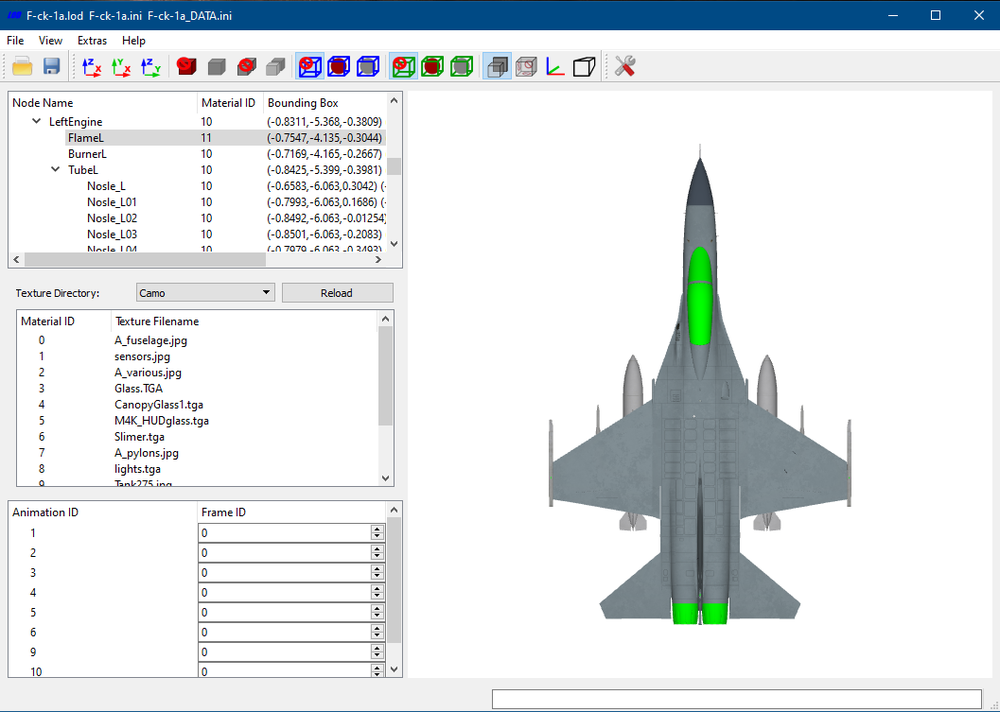Screen dimensions: 1000x712
Task: Collapse the TubeL tree node
Action: (x=55, y=170)
